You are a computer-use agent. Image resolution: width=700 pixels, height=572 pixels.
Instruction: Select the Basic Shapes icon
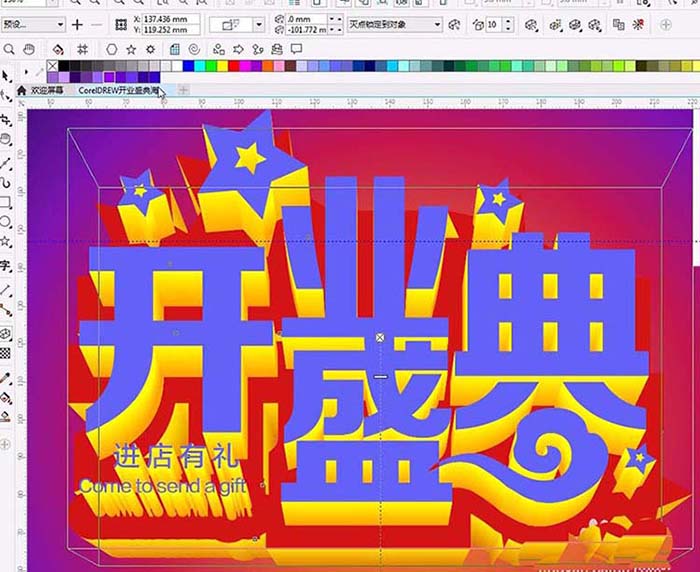[218, 49]
